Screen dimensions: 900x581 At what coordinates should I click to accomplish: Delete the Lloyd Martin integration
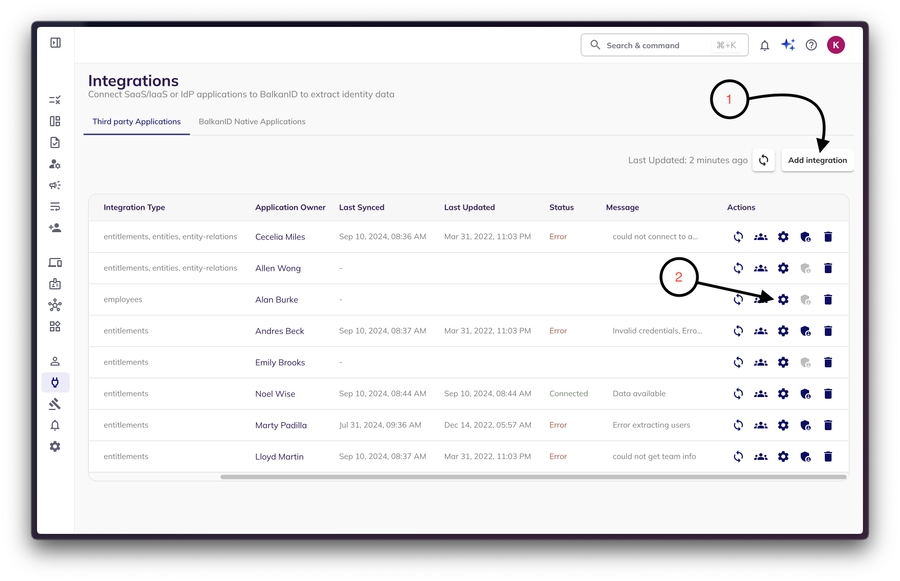click(828, 457)
